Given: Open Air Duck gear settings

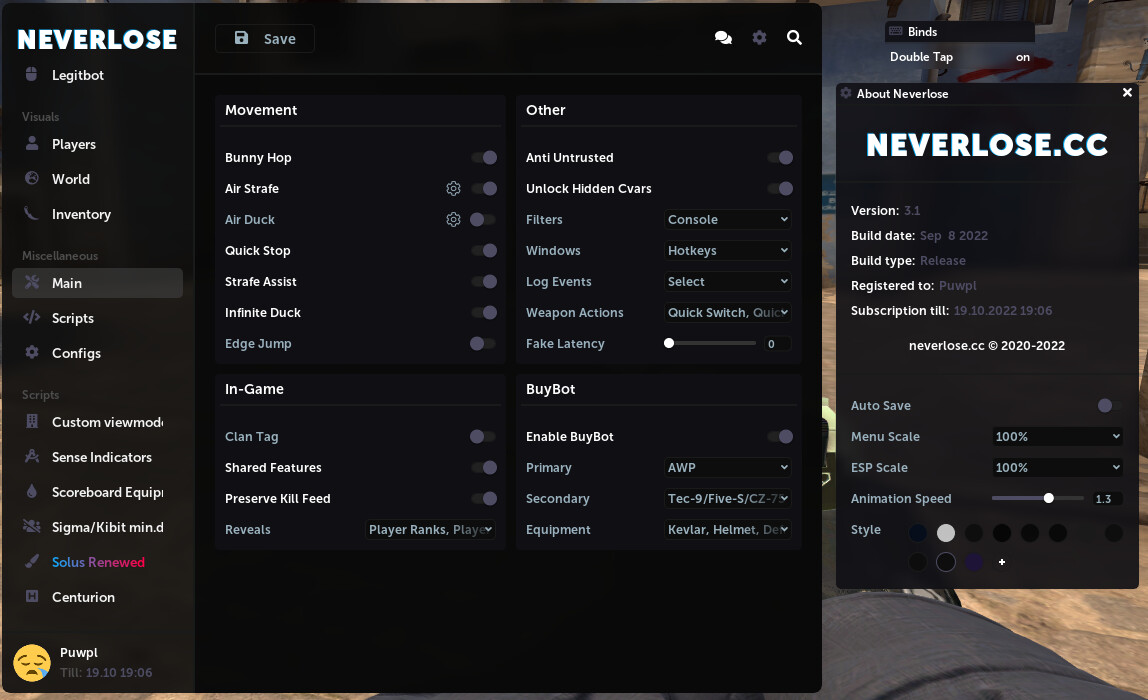Looking at the screenshot, I should [453, 220].
